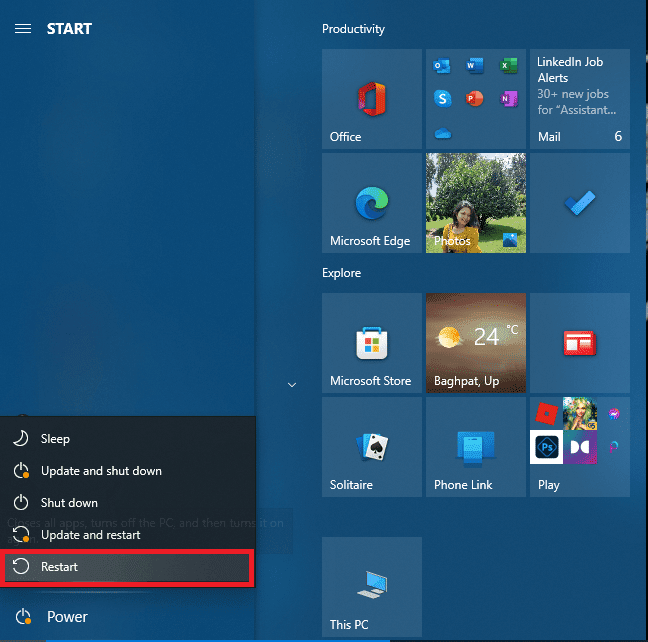This screenshot has width=648, height=642.
Task: Select Restart from the power menu
Action: pos(127,567)
